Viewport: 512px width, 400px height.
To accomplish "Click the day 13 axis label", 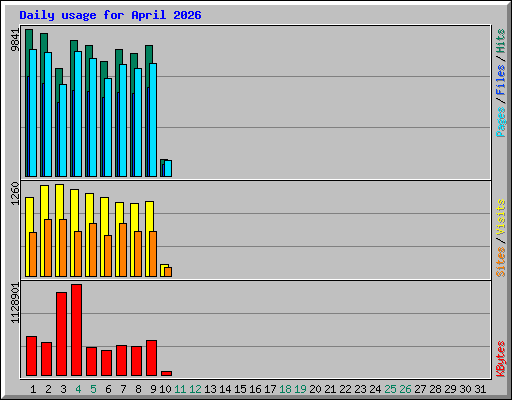I will pyautogui.click(x=210, y=389).
